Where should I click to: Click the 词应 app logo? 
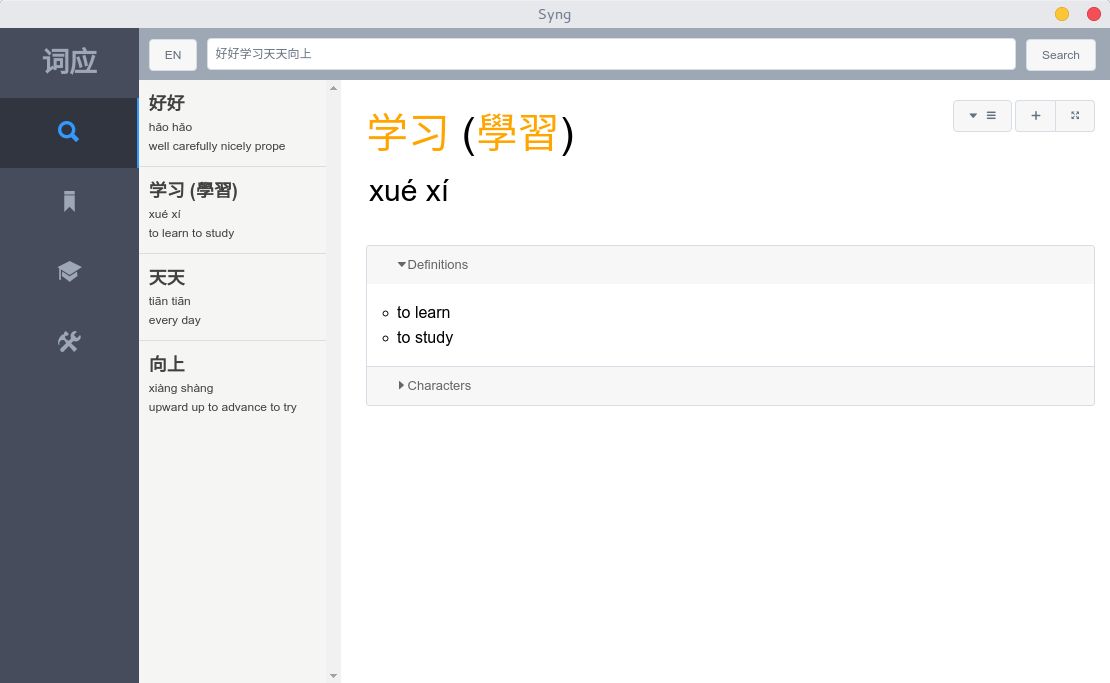point(69,61)
